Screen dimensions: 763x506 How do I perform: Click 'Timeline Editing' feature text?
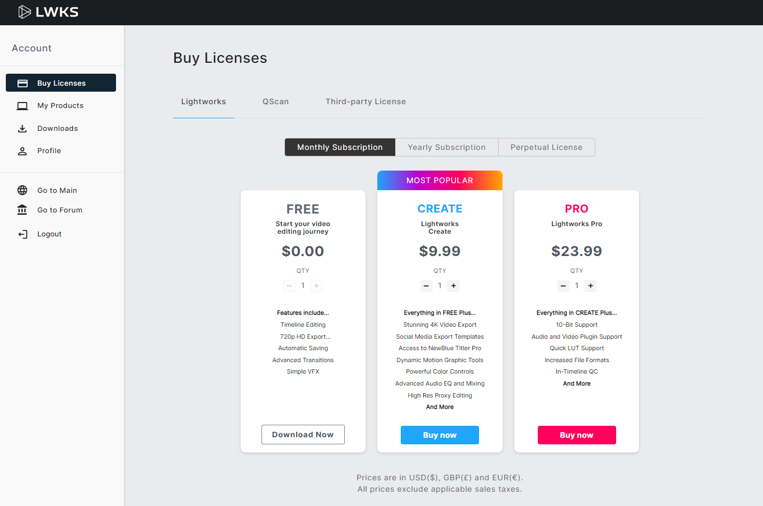303,325
